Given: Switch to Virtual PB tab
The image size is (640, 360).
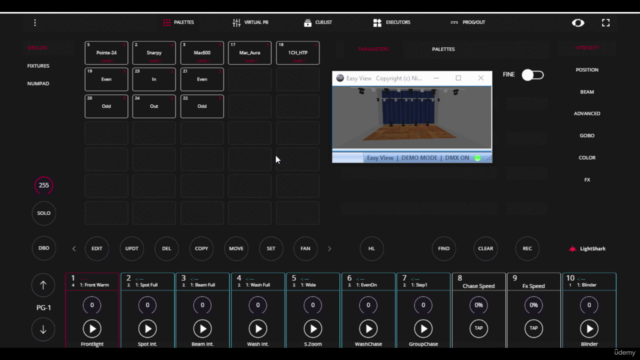Looking at the screenshot, I should click(251, 22).
